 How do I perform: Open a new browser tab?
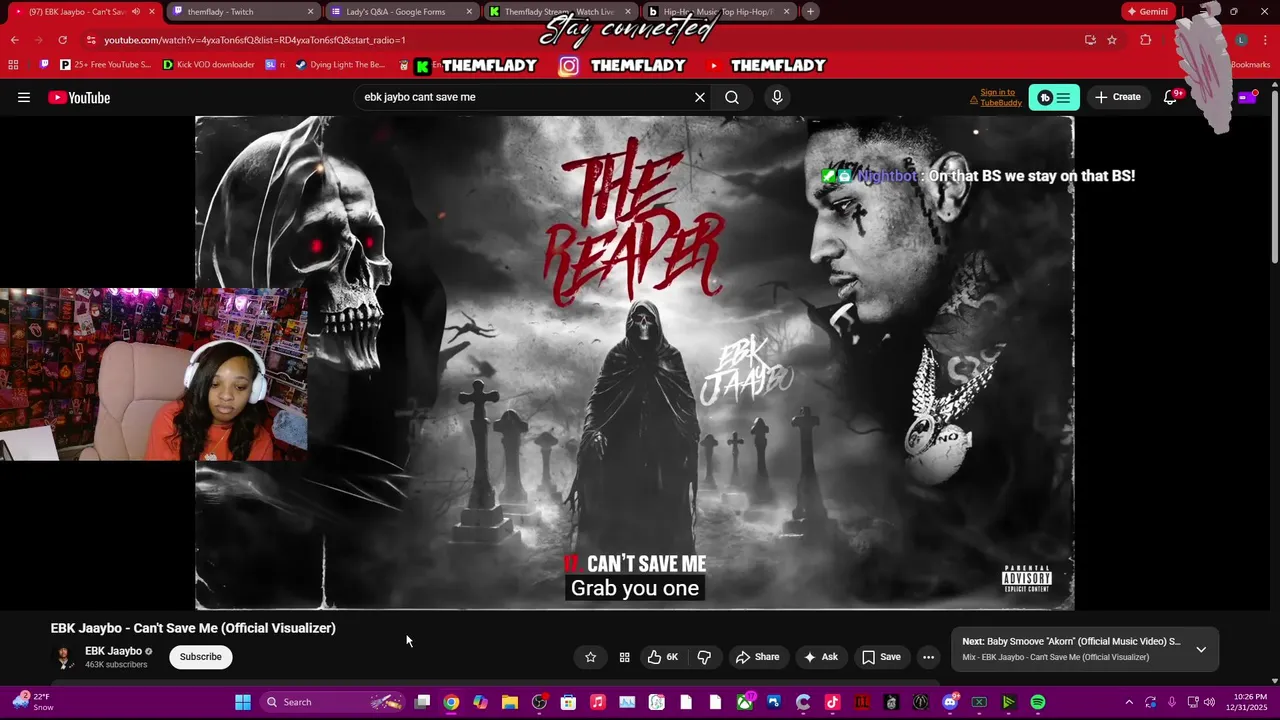[811, 12]
